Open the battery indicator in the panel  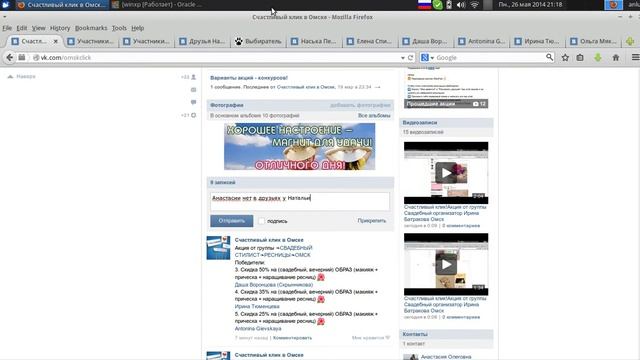[x=449, y=5]
